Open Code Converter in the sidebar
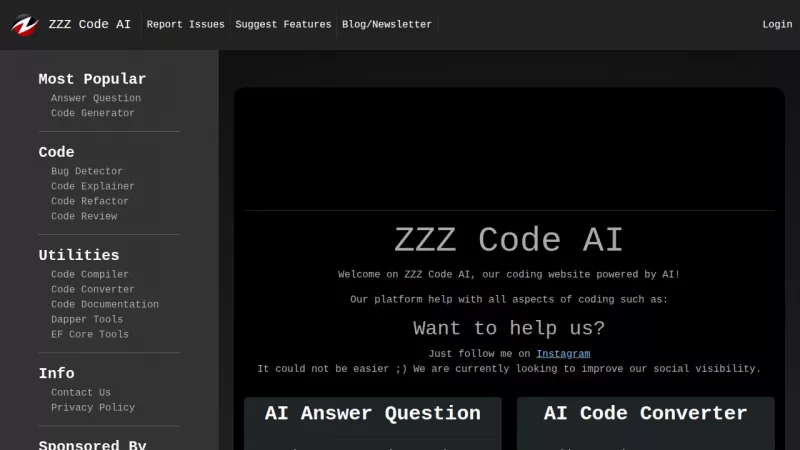Viewport: 800px width, 450px height. 93,289
